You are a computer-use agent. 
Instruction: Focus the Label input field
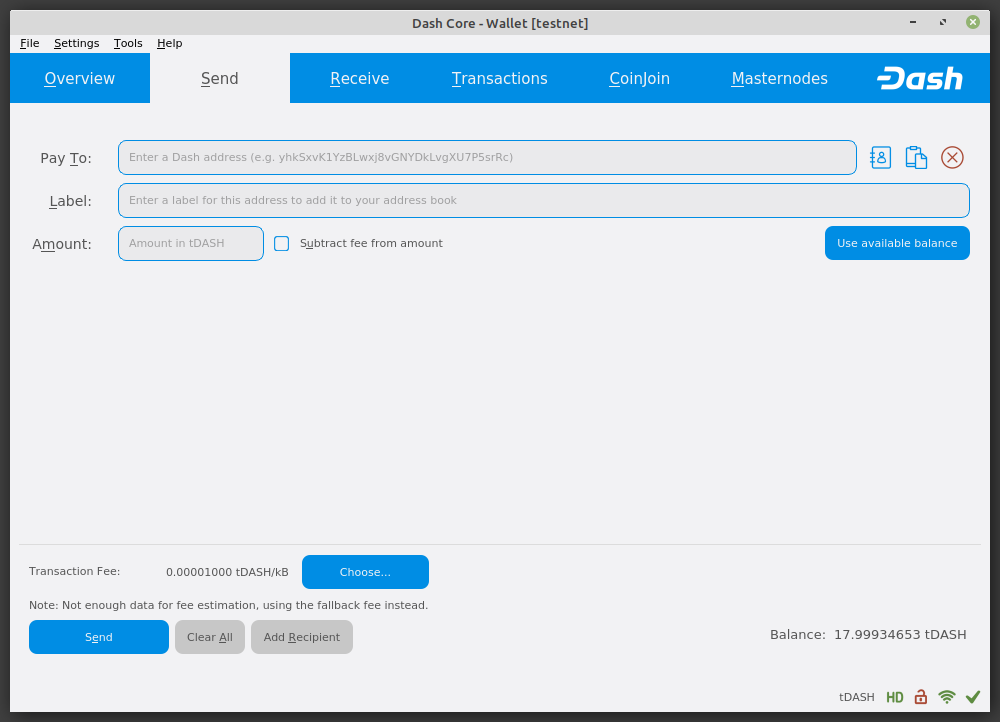544,200
